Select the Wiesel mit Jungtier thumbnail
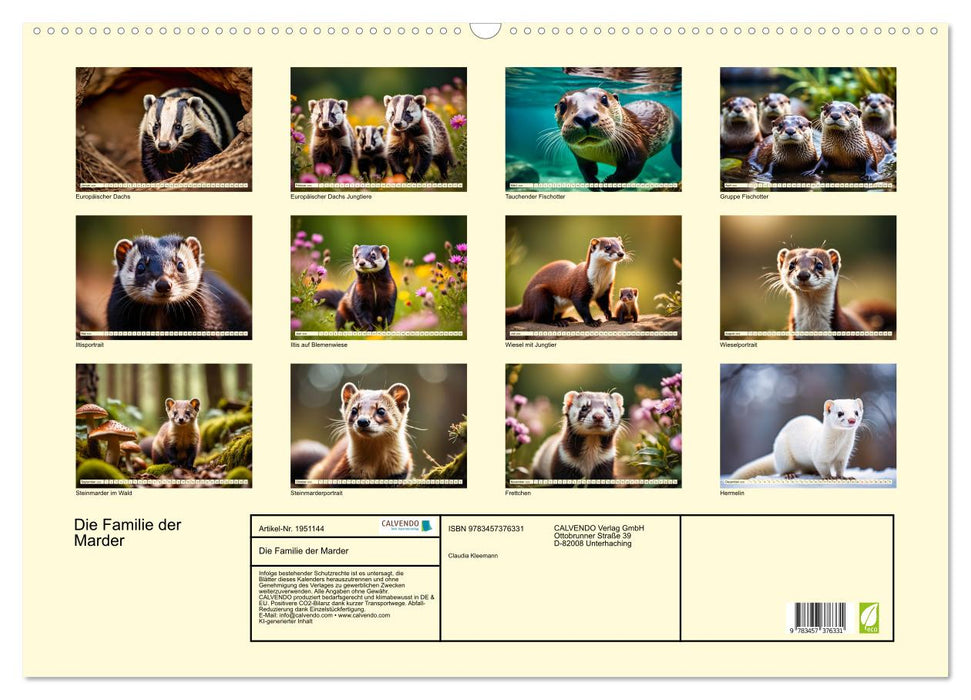 (x=592, y=277)
